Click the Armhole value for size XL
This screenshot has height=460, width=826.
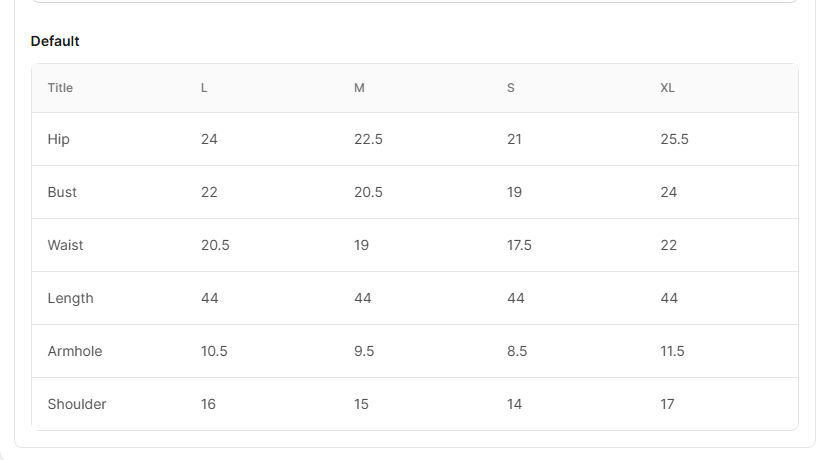[672, 351]
